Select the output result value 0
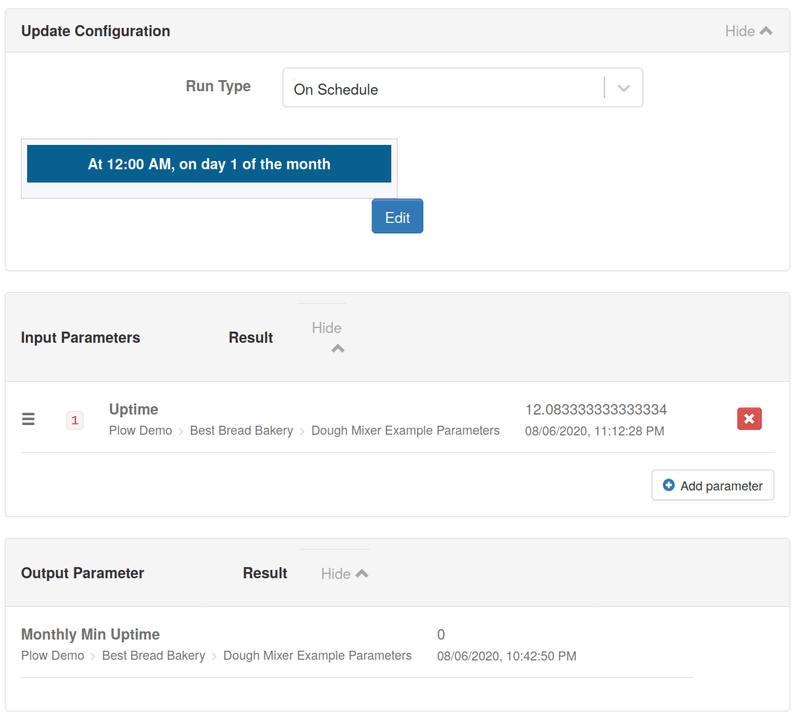 [441, 634]
